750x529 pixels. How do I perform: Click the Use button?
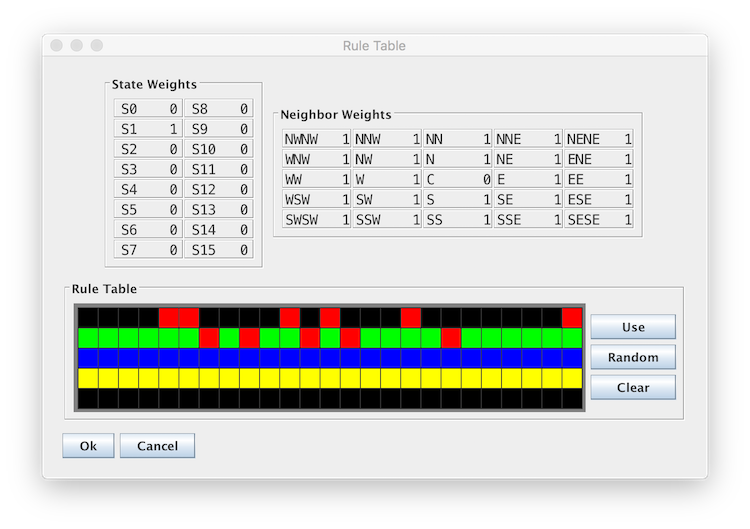(x=633, y=327)
